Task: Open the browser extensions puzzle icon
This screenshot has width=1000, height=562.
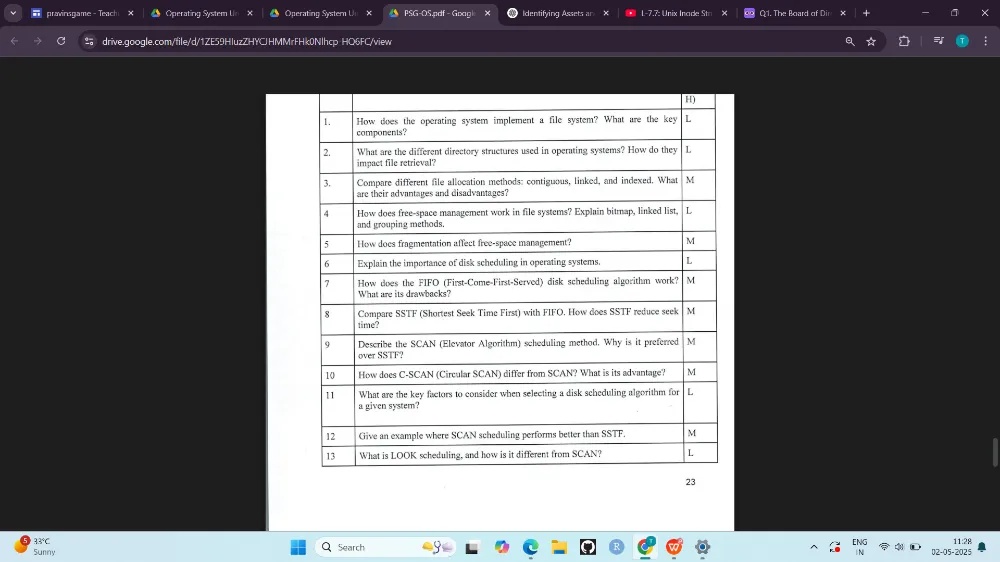Action: [904, 41]
